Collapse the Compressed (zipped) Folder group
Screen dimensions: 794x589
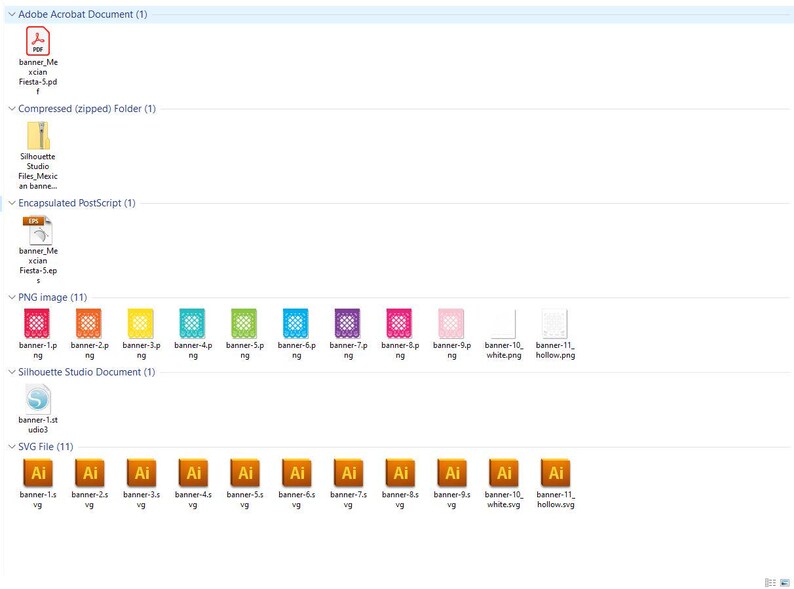click(12, 108)
